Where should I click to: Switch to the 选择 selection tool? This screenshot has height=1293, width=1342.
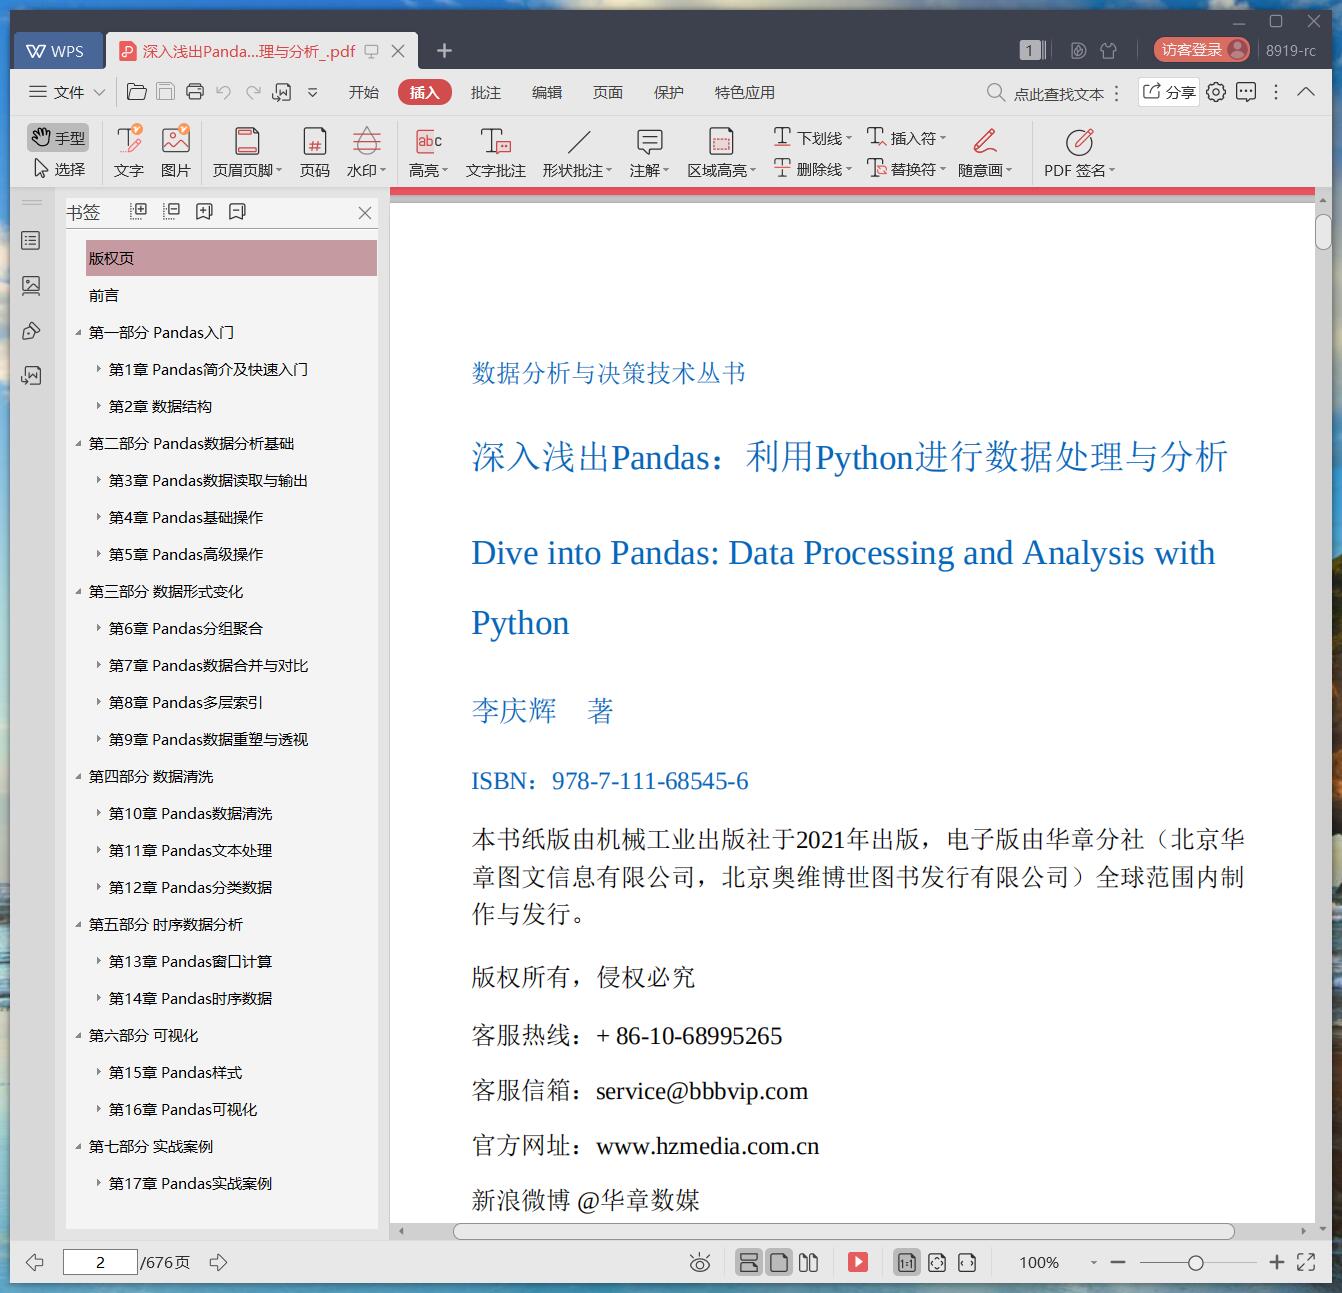(x=58, y=169)
